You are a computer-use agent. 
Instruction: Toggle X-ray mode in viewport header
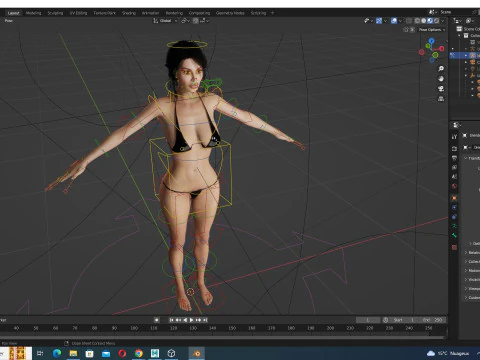tap(409, 21)
